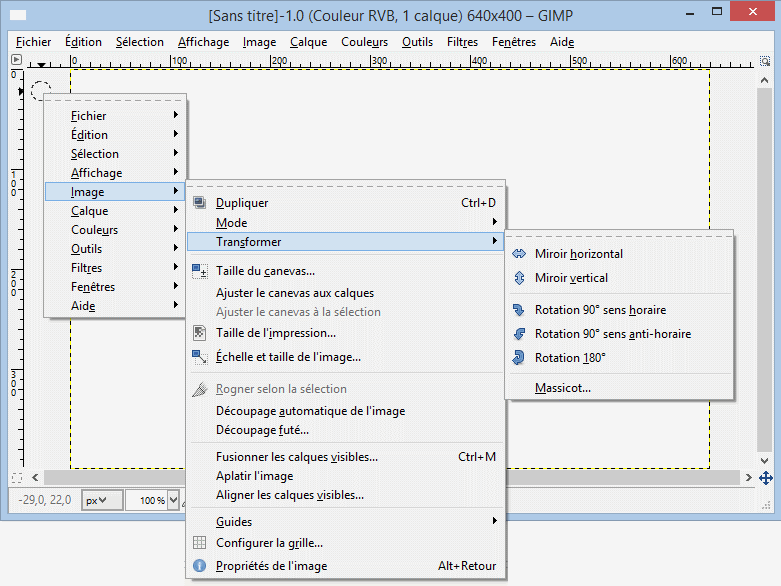Expand the Sélection submenu arrow in popup
781x586 pixels.
176,153
